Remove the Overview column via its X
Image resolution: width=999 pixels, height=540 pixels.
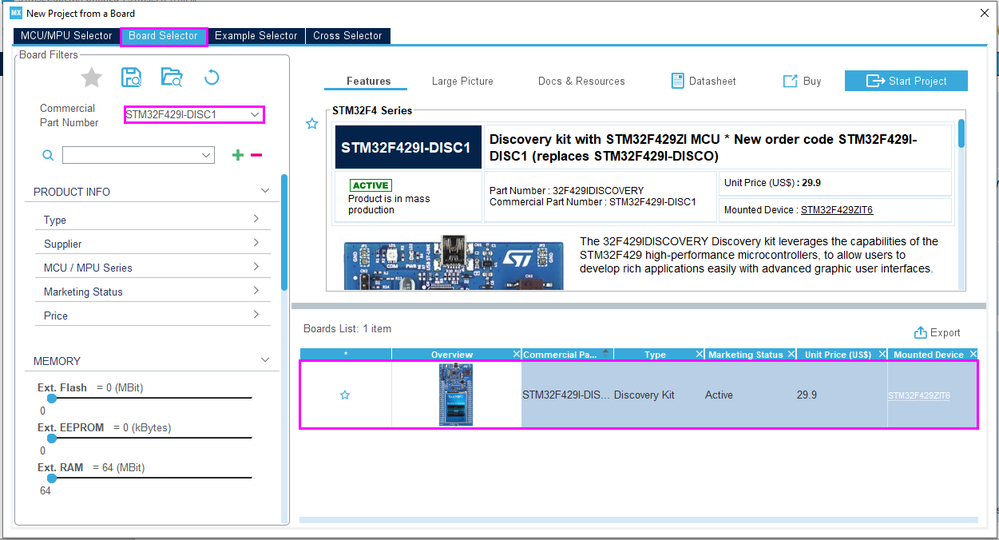517,354
